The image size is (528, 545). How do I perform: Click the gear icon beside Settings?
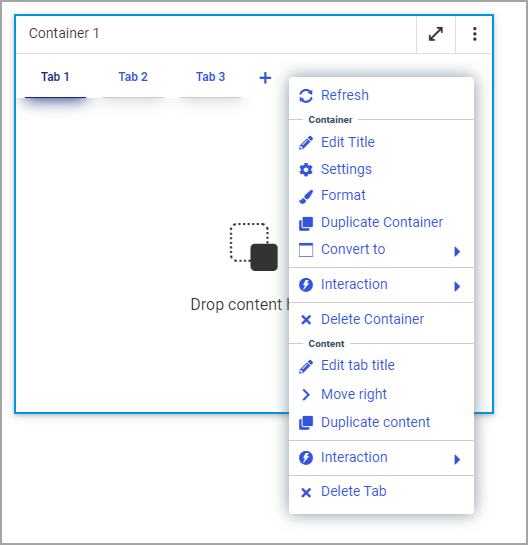point(306,170)
